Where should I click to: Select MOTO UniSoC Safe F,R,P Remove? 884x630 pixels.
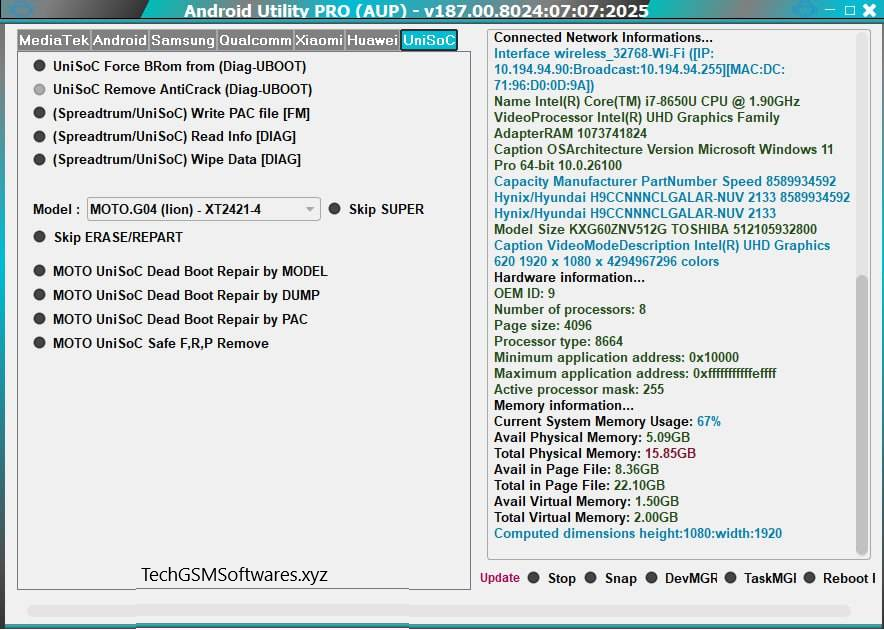(x=151, y=343)
